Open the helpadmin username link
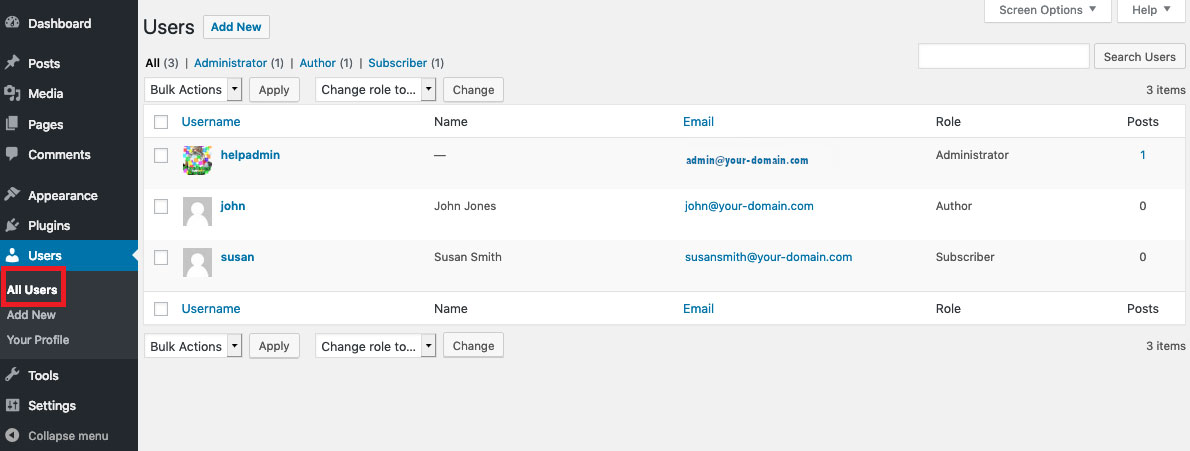1190x451 pixels. point(250,155)
